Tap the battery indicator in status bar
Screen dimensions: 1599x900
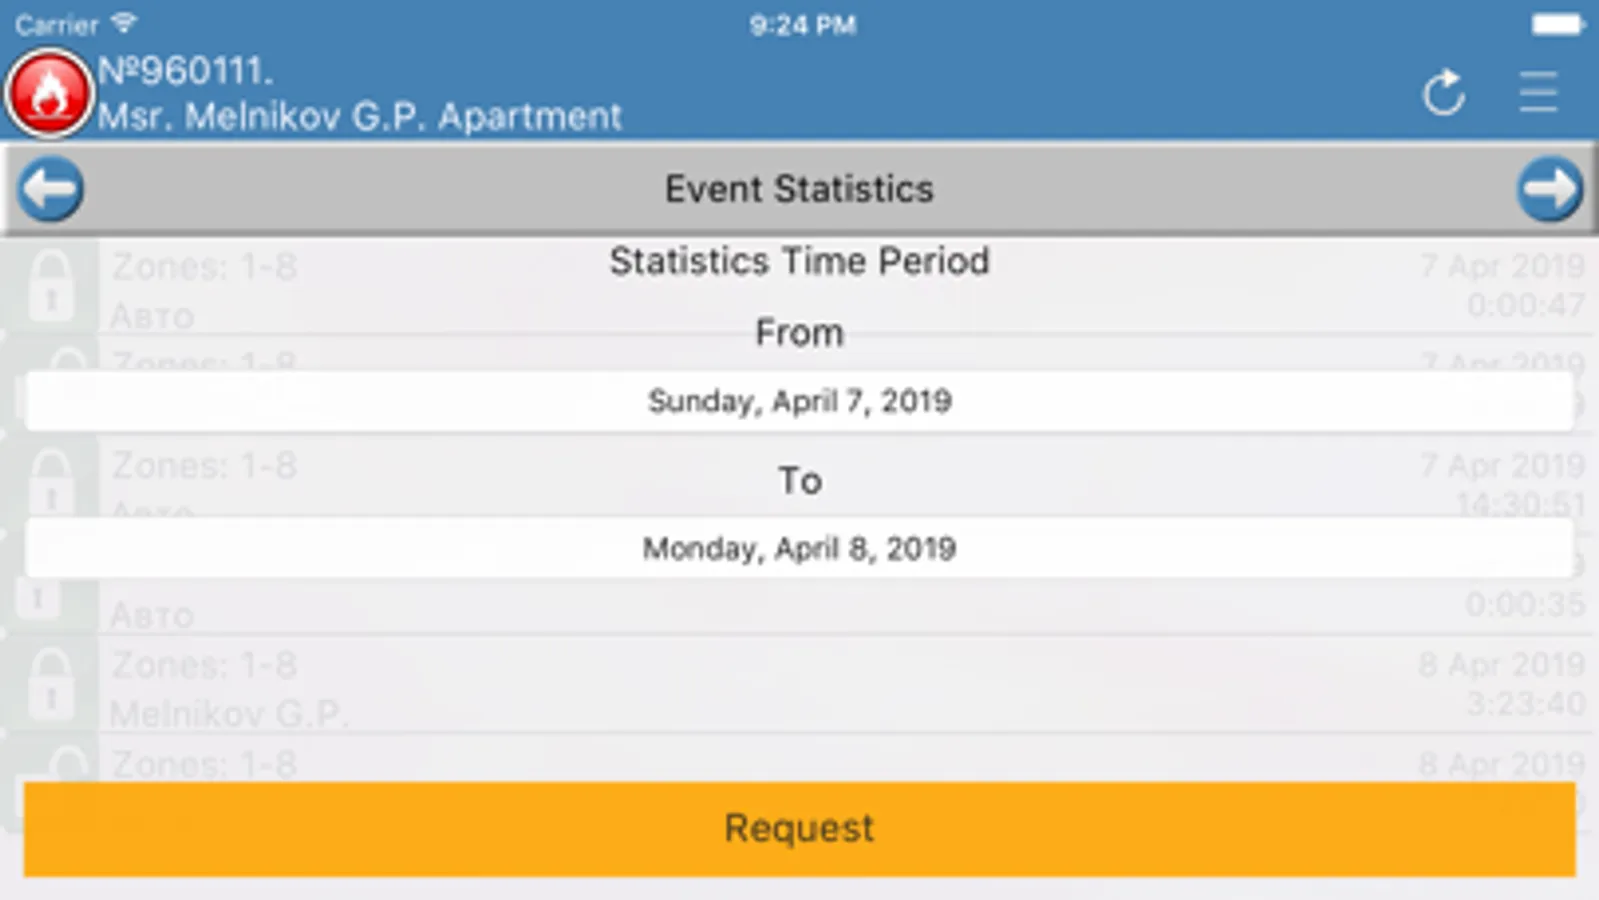click(x=1556, y=24)
